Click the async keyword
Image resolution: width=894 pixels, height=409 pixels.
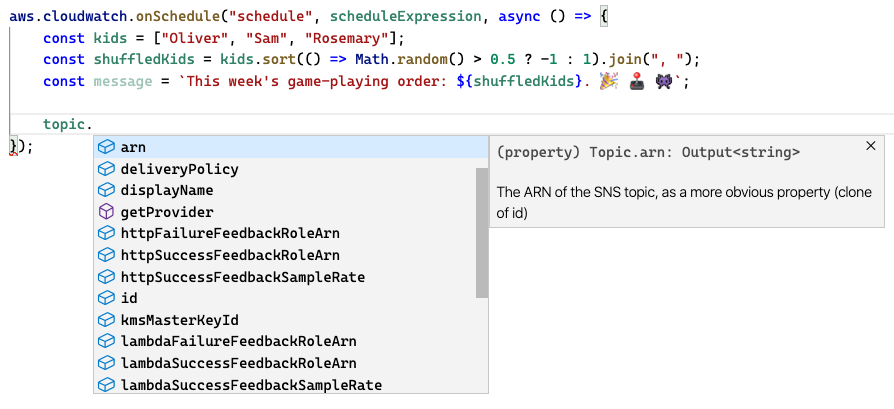coord(519,17)
